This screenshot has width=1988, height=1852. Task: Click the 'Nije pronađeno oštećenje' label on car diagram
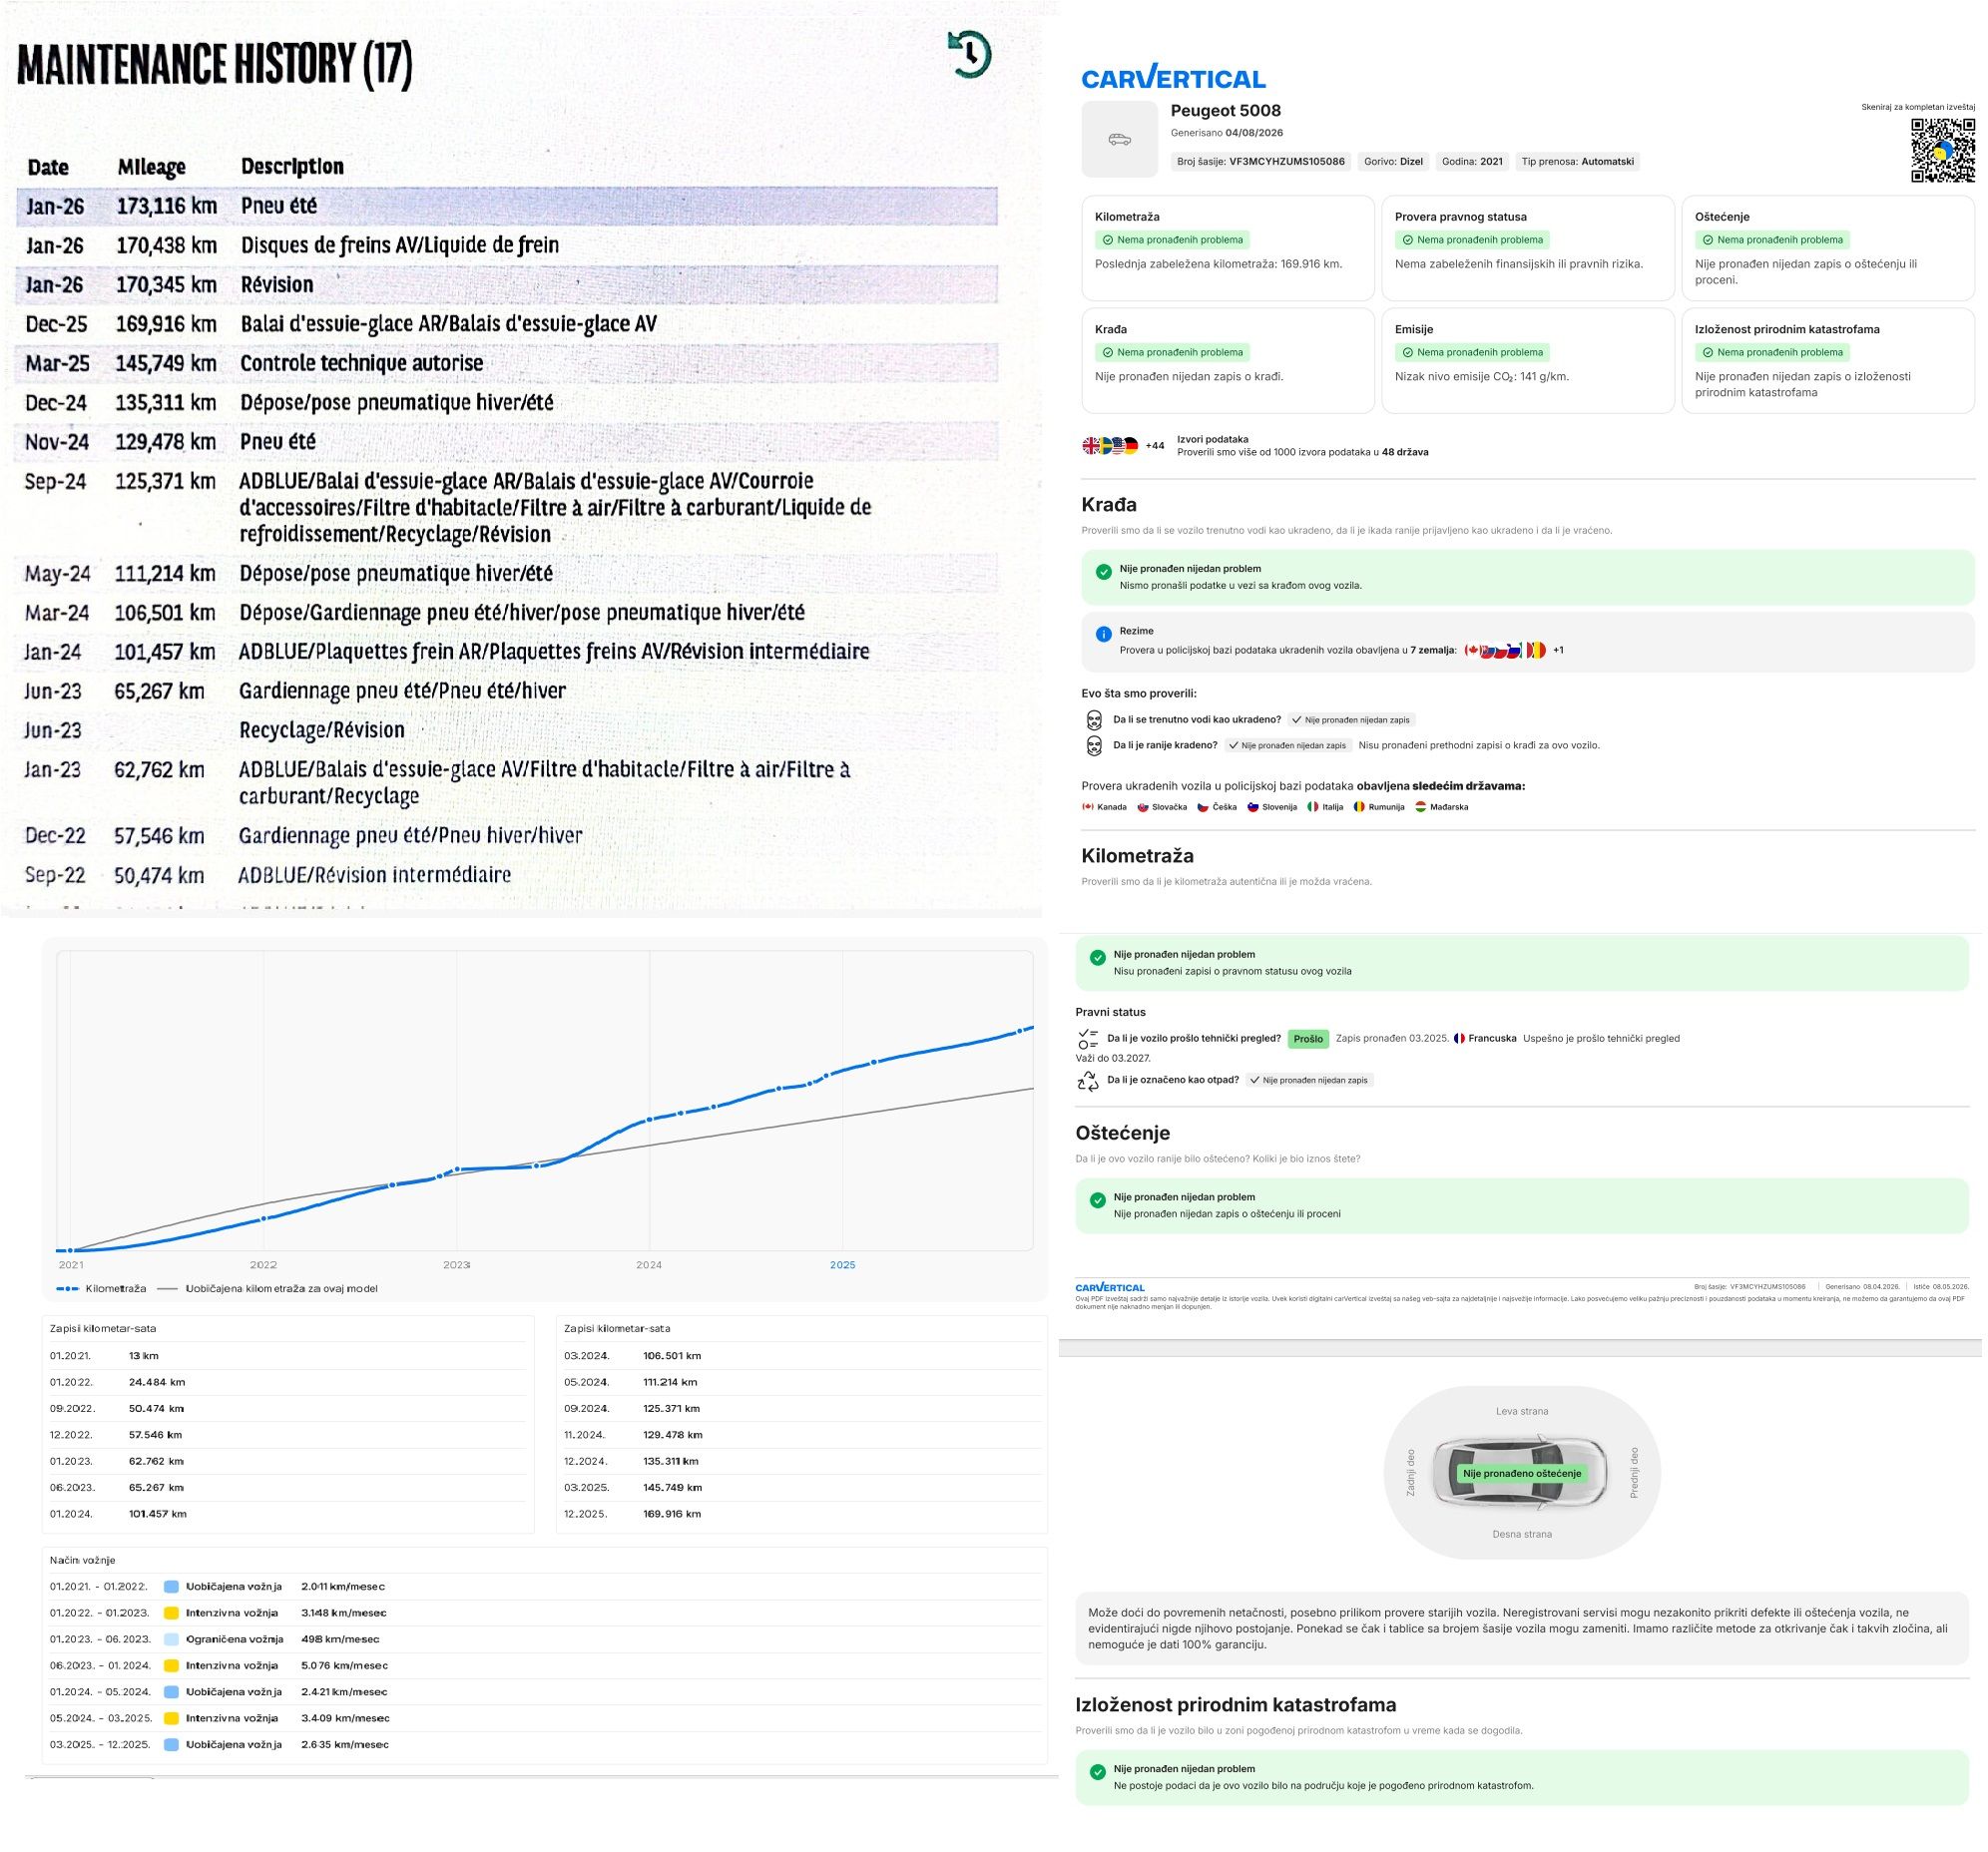pyautogui.click(x=1522, y=1473)
